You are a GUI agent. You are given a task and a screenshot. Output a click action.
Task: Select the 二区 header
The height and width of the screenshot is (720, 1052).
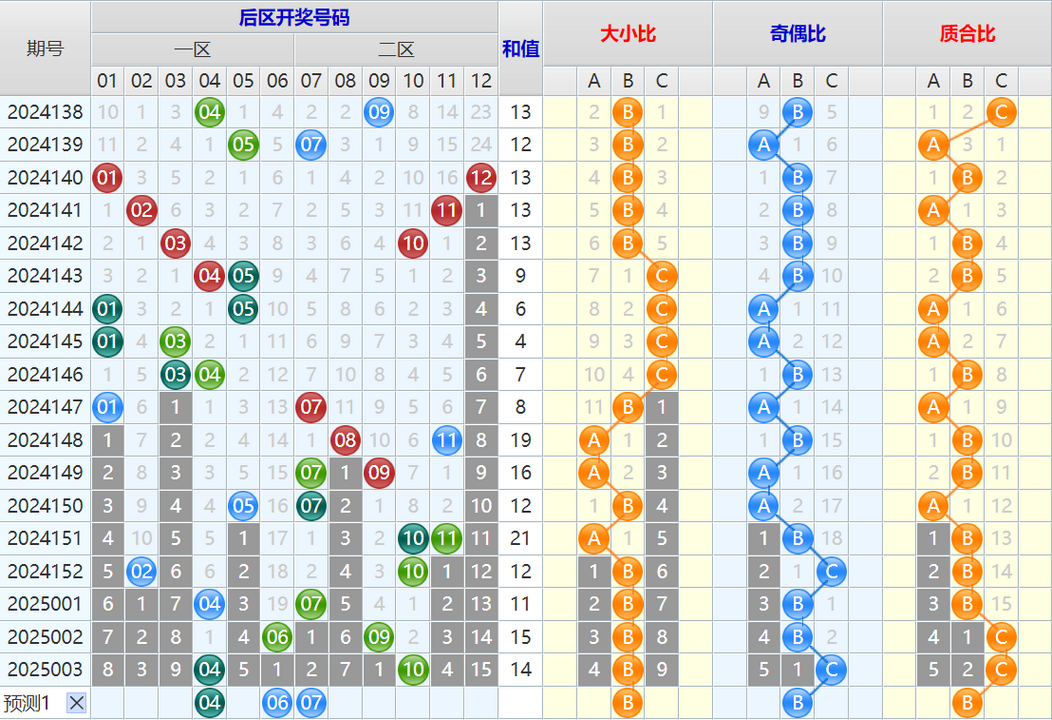pos(396,50)
